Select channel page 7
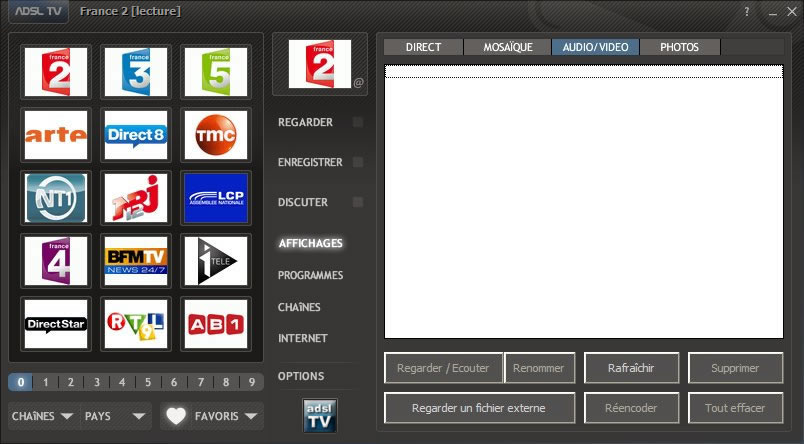This screenshot has height=444, width=804. pos(200,382)
